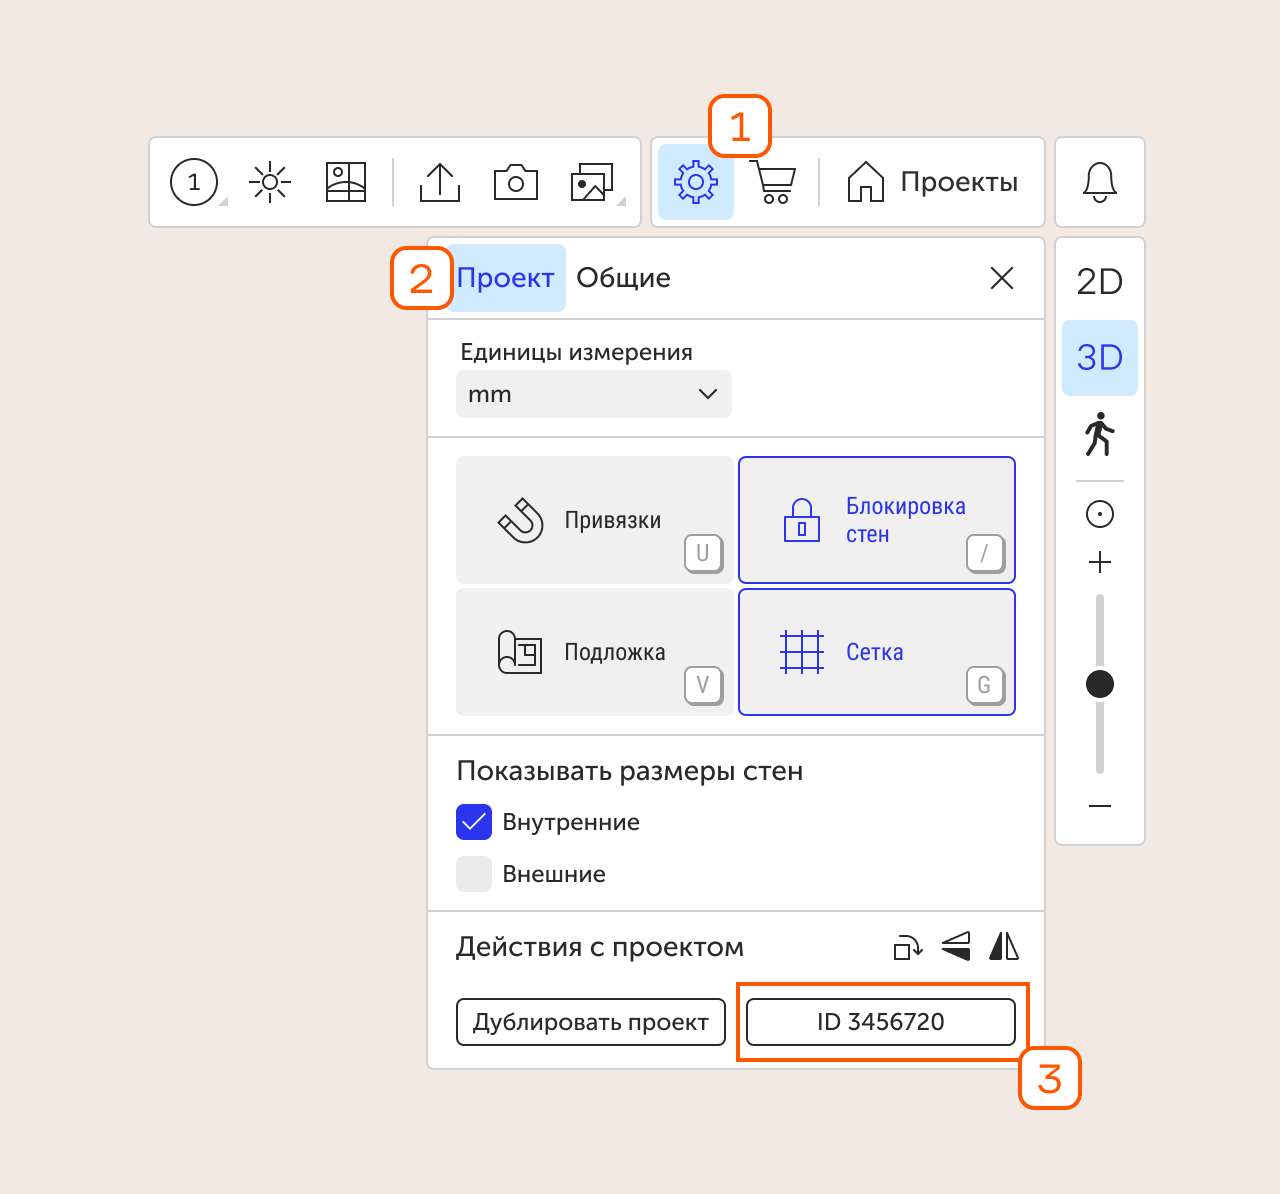Open the floor plan view icon

(x=346, y=183)
